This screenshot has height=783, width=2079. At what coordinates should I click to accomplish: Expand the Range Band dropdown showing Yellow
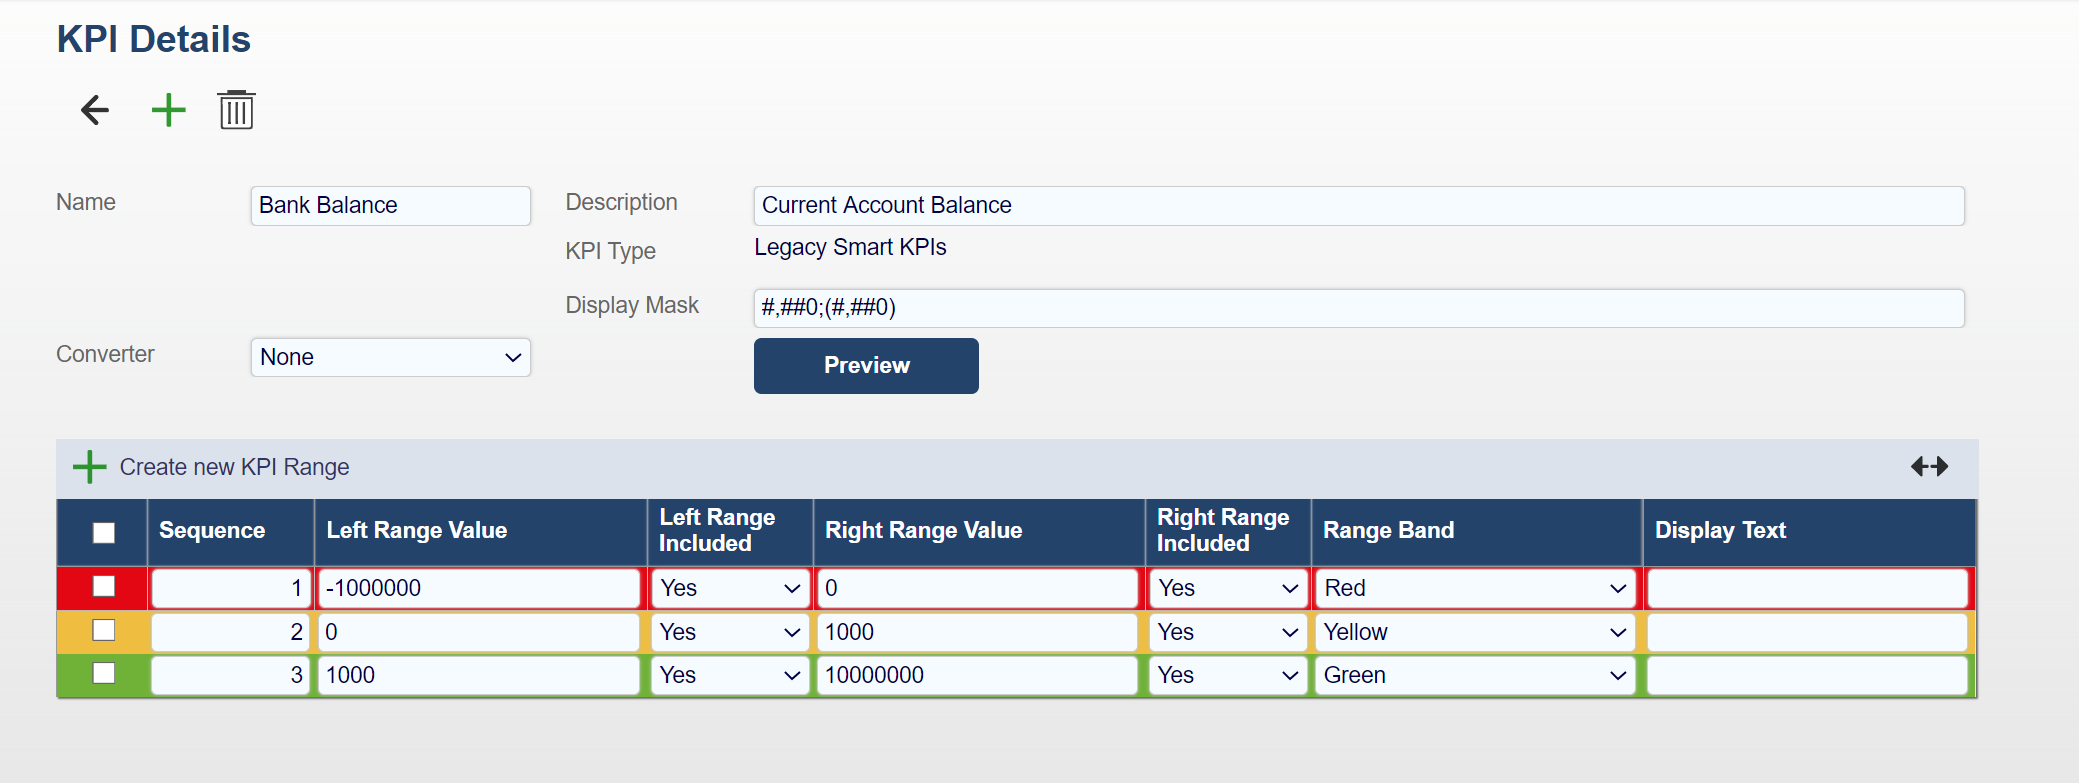click(1474, 633)
